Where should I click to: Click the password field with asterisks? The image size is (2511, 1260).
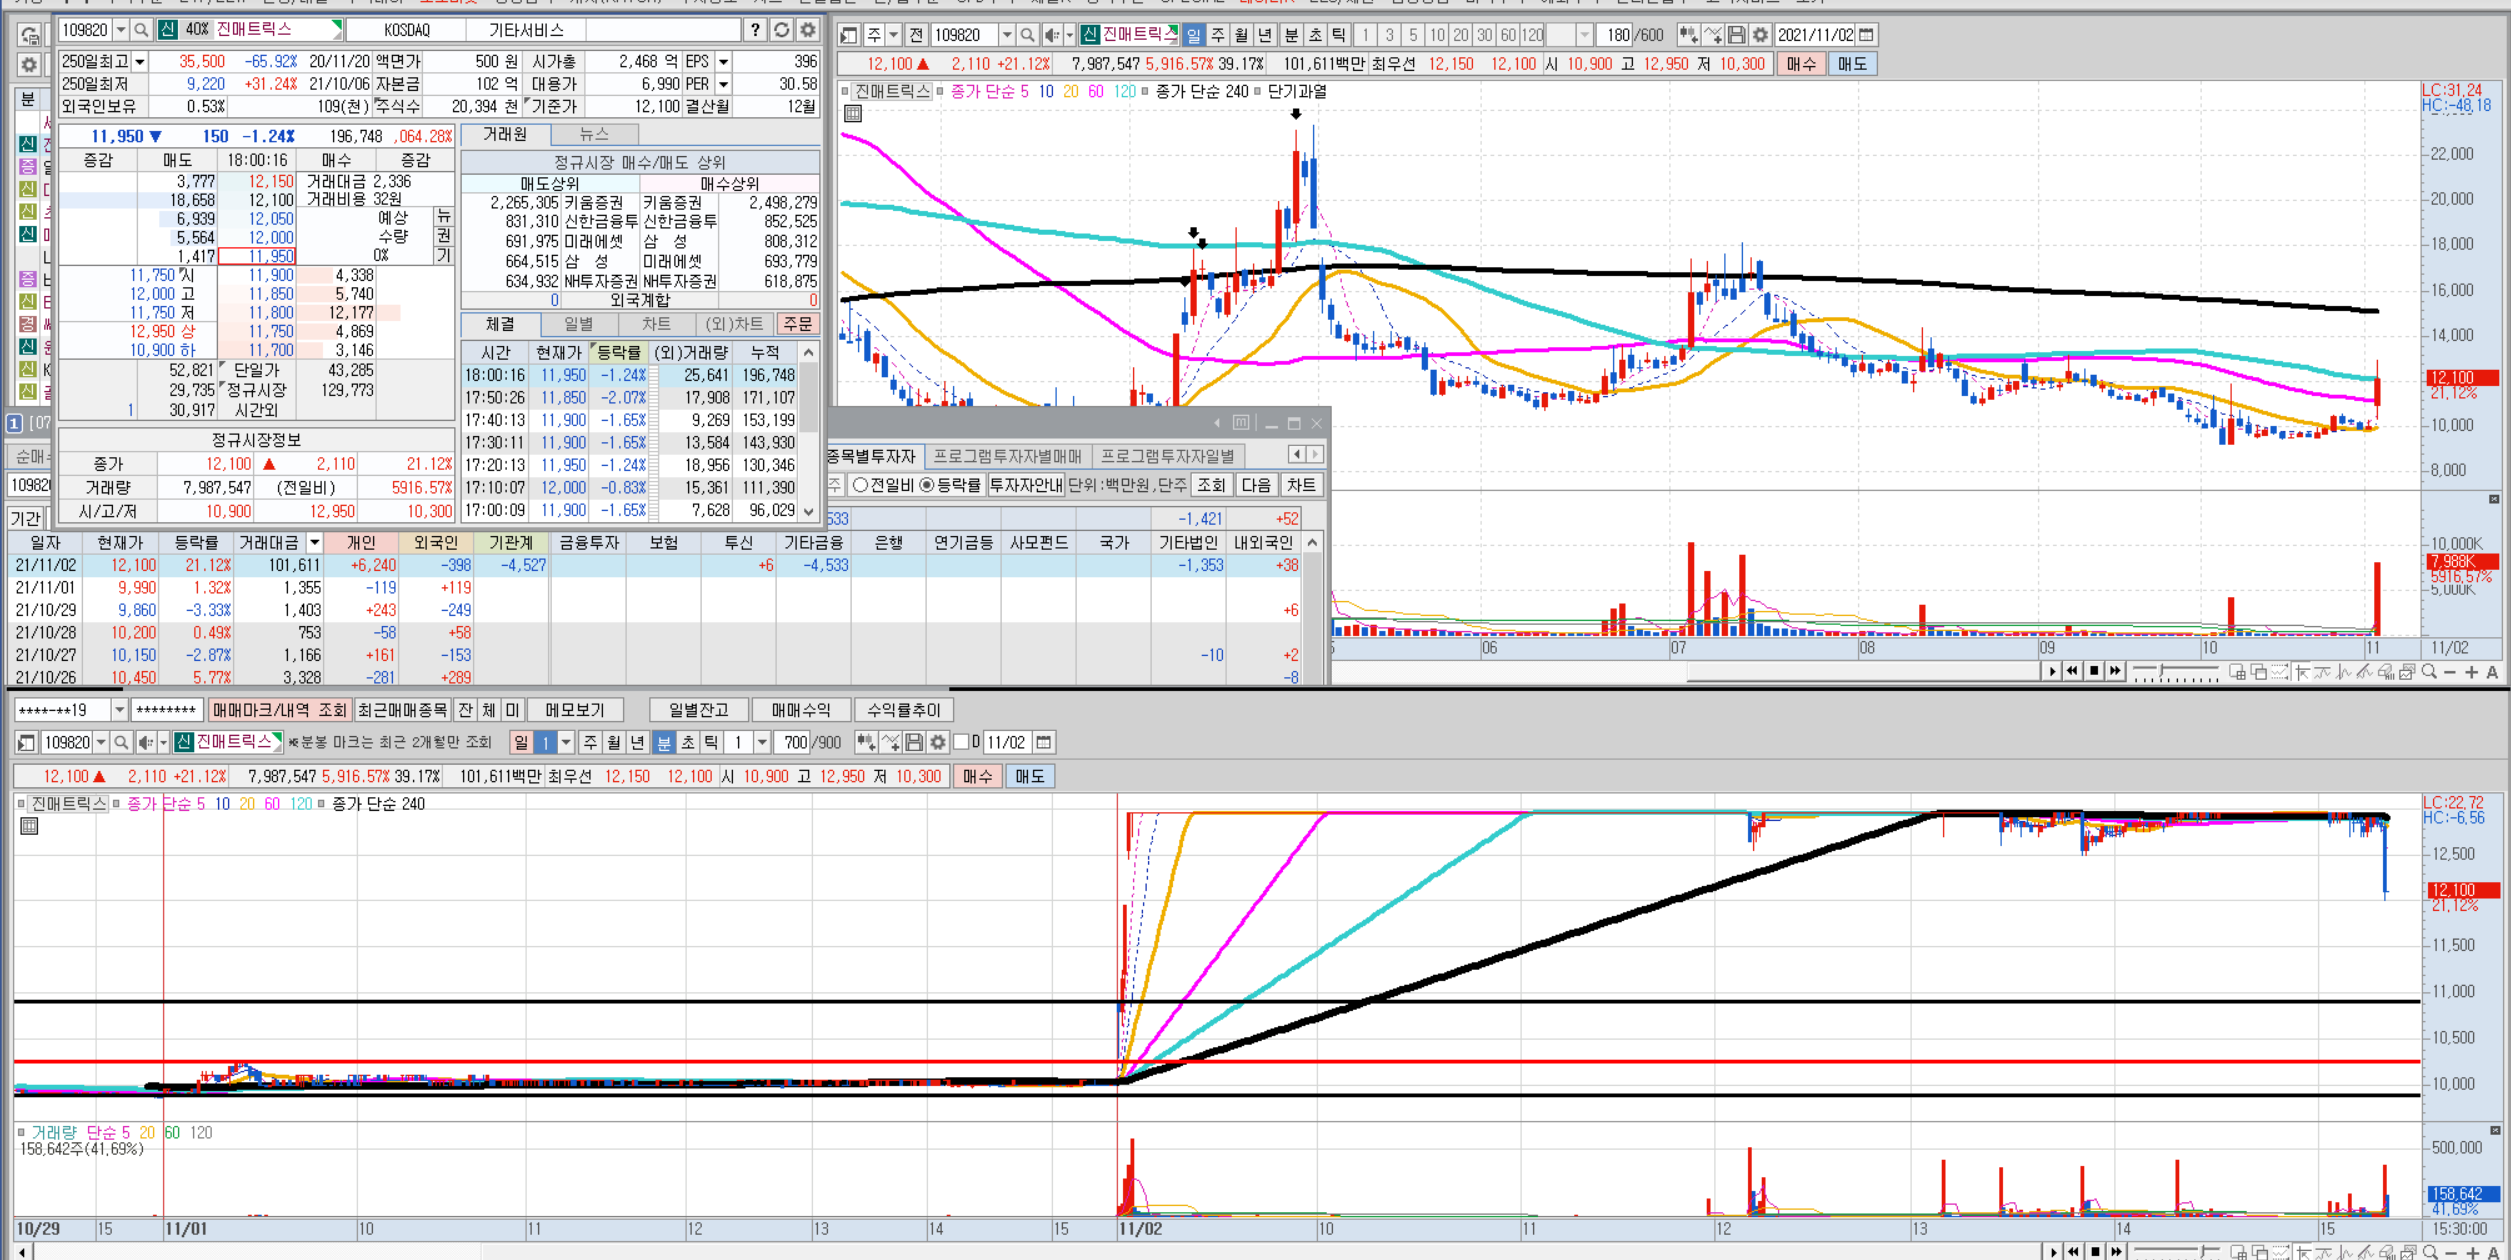[166, 710]
